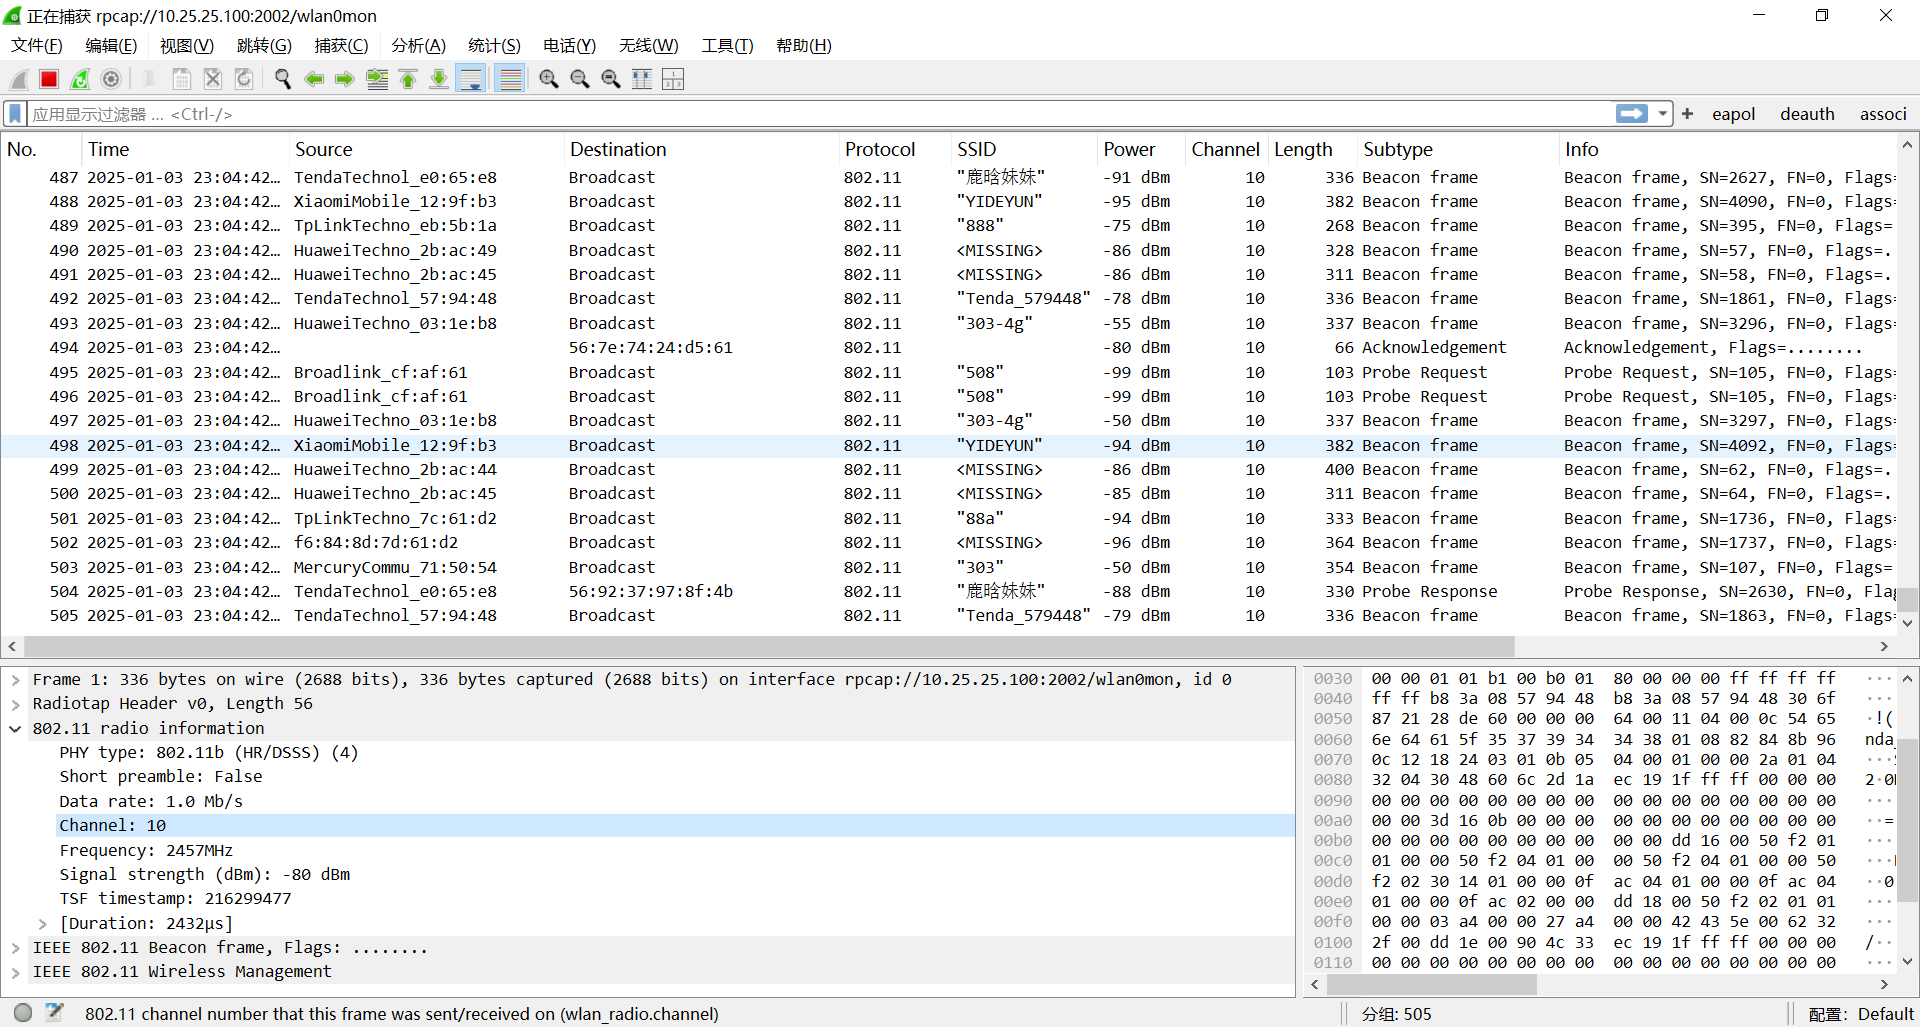
Task: Open capture options settings
Action: point(111,79)
